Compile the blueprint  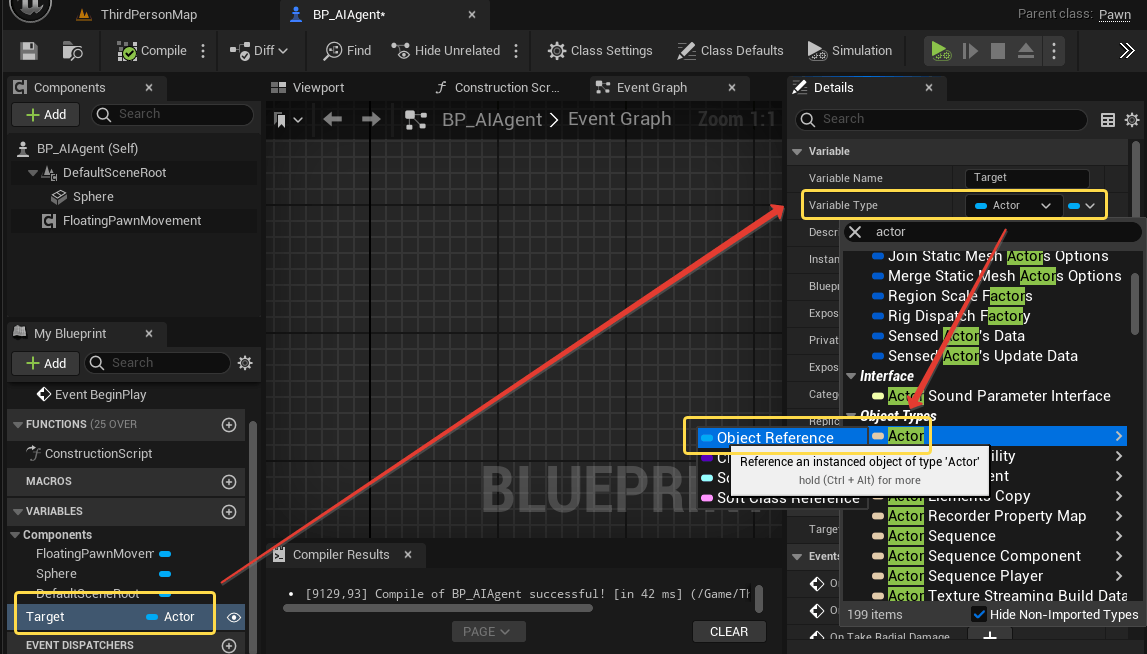tap(152, 50)
